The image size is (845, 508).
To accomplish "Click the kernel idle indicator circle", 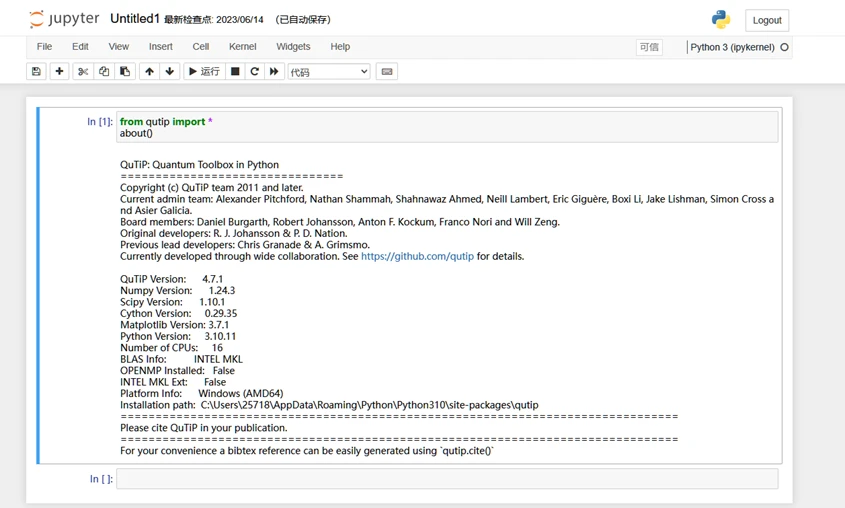I will (785, 47).
